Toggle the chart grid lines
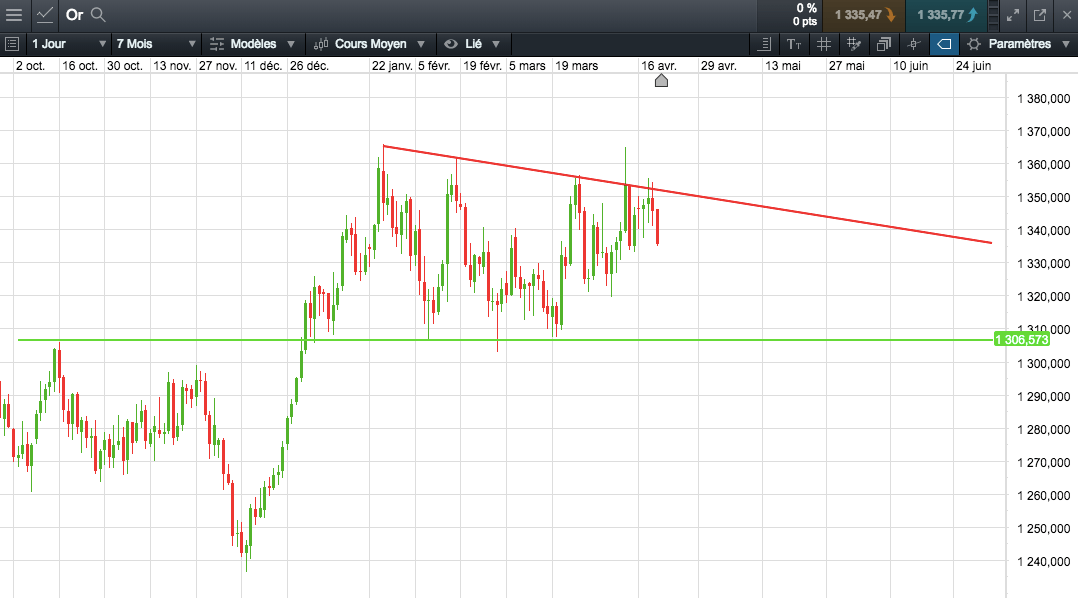The width and height of the screenshot is (1078, 598). point(824,44)
